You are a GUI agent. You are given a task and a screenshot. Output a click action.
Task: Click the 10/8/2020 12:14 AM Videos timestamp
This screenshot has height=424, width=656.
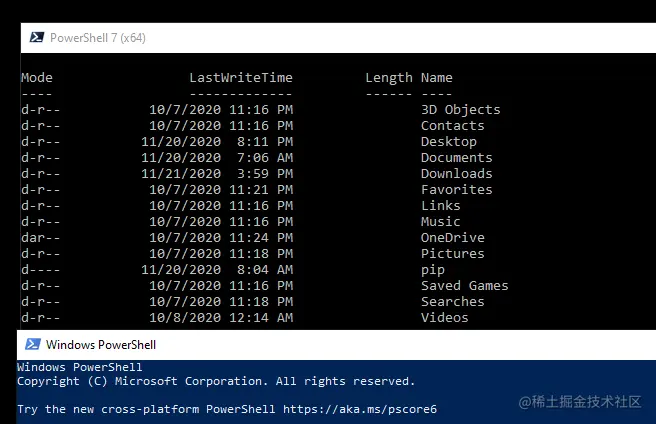coord(221,318)
